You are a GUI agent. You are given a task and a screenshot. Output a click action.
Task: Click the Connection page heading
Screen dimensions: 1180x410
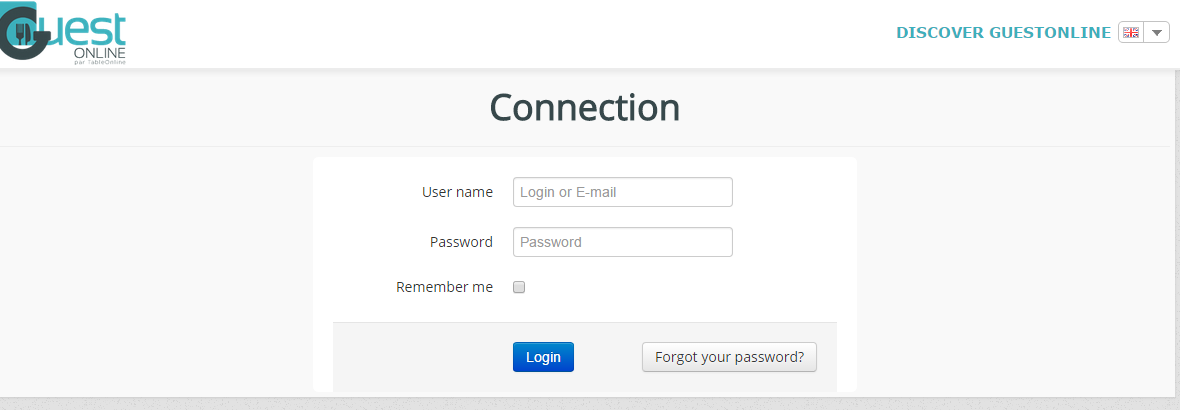(x=584, y=107)
